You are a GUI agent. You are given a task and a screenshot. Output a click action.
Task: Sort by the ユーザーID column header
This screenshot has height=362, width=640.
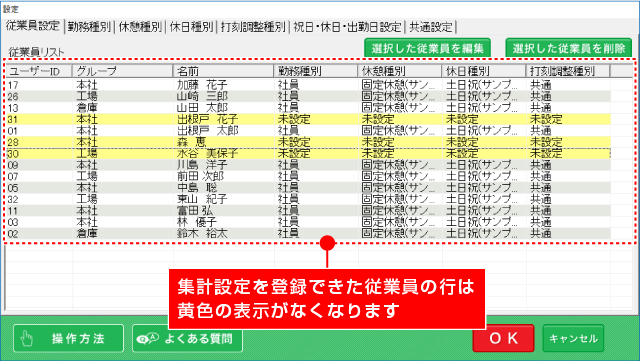tap(40, 71)
